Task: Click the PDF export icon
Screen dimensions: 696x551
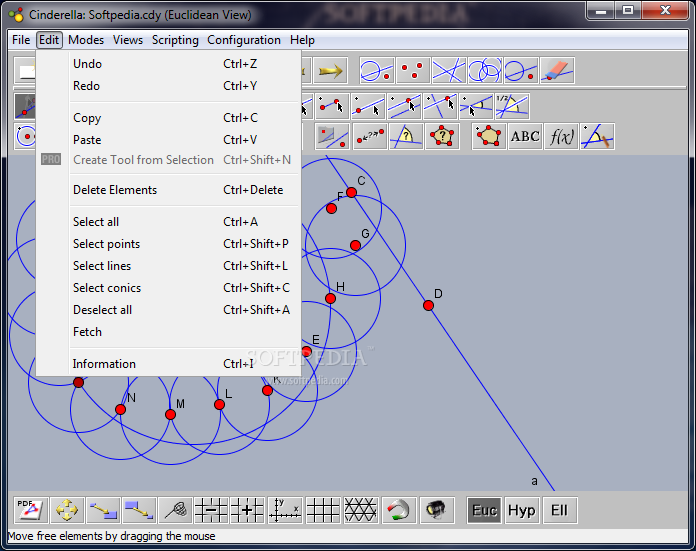Action: click(x=31, y=510)
